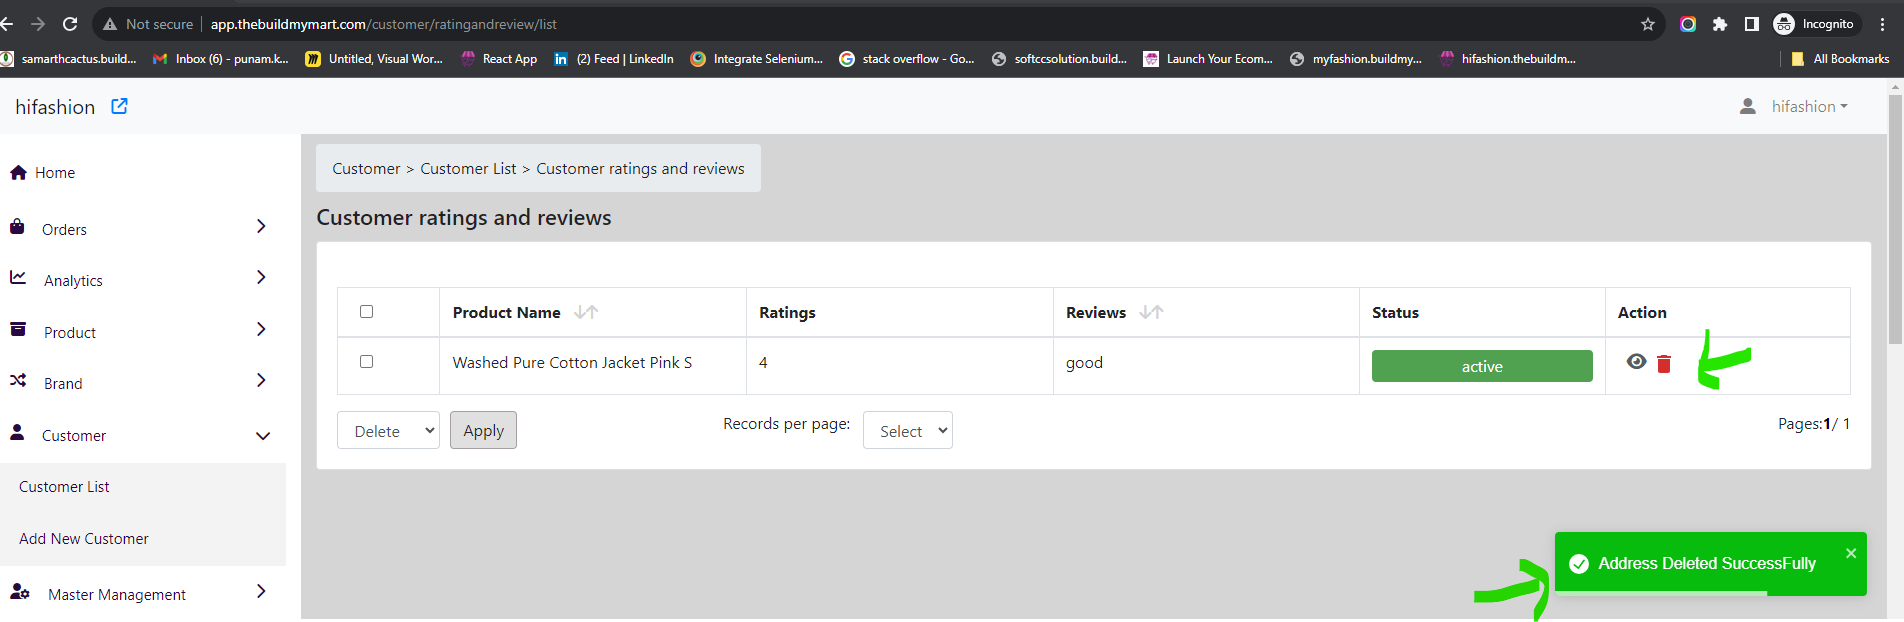This screenshot has height=622, width=1904.
Task: Click the hifashion brand title
Action: click(55, 107)
